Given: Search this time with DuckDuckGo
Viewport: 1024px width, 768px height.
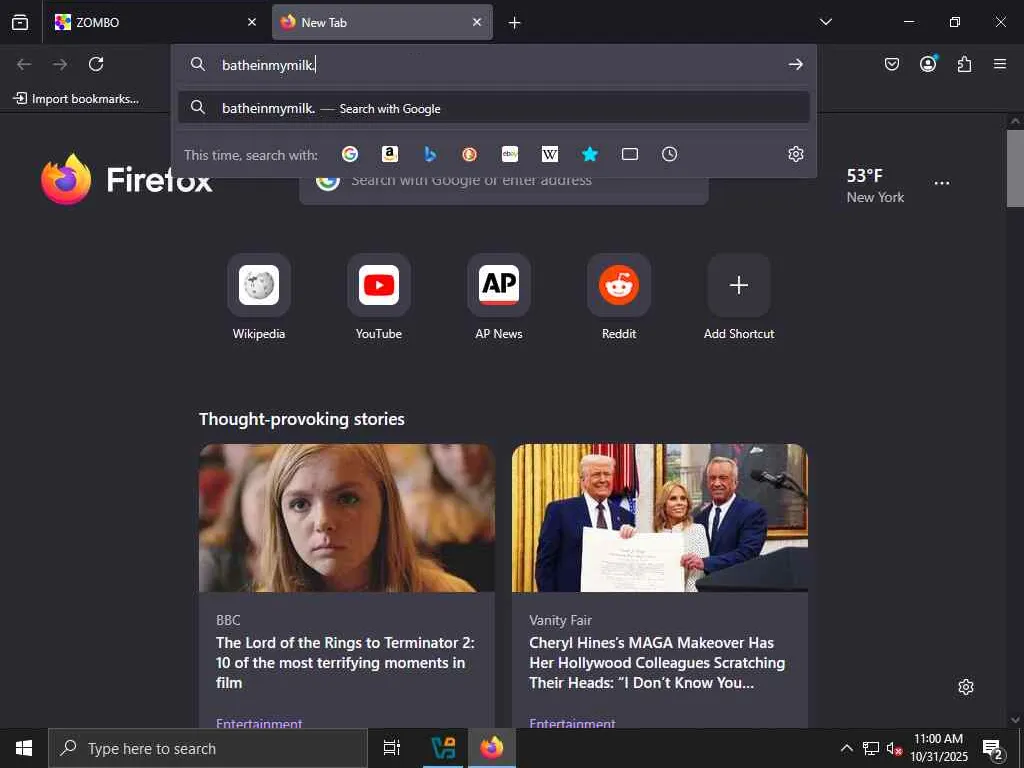Looking at the screenshot, I should click(470, 154).
